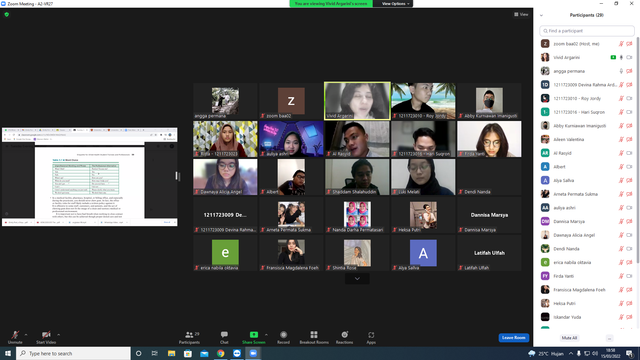Open Task View on the taskbar

tap(155, 353)
